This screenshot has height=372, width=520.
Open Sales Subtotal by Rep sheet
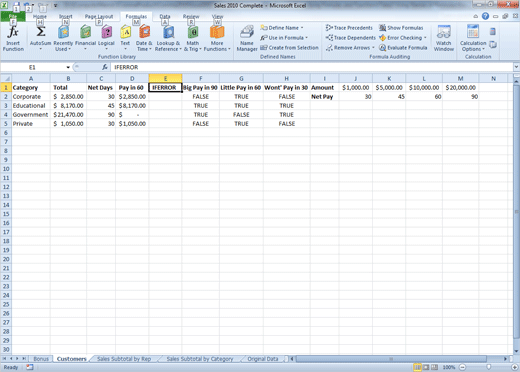point(124,359)
